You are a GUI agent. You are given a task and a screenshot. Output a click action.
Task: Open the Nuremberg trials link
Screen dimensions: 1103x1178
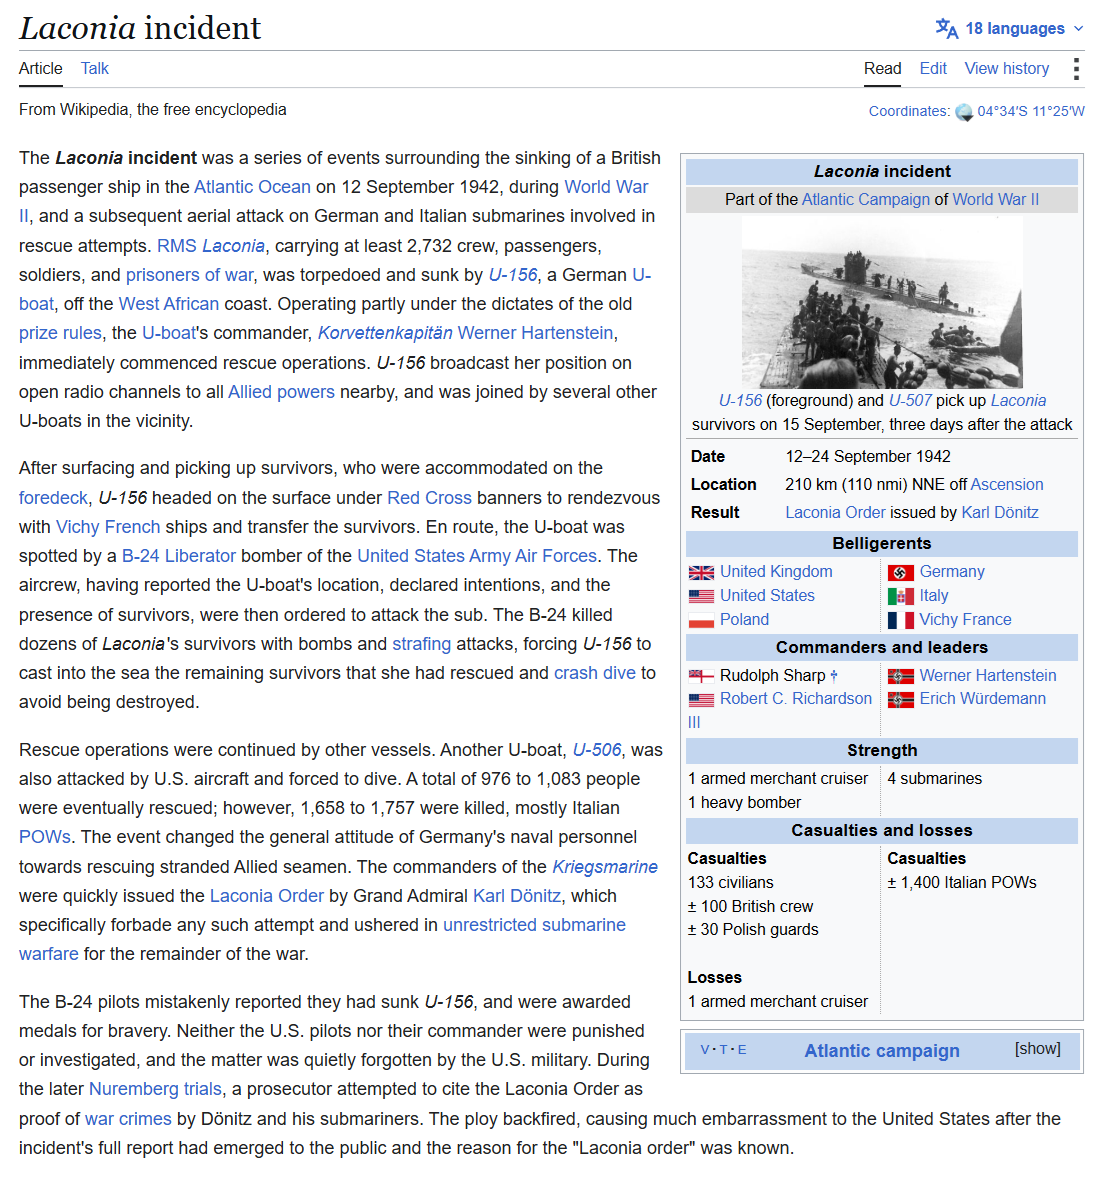click(x=155, y=1089)
